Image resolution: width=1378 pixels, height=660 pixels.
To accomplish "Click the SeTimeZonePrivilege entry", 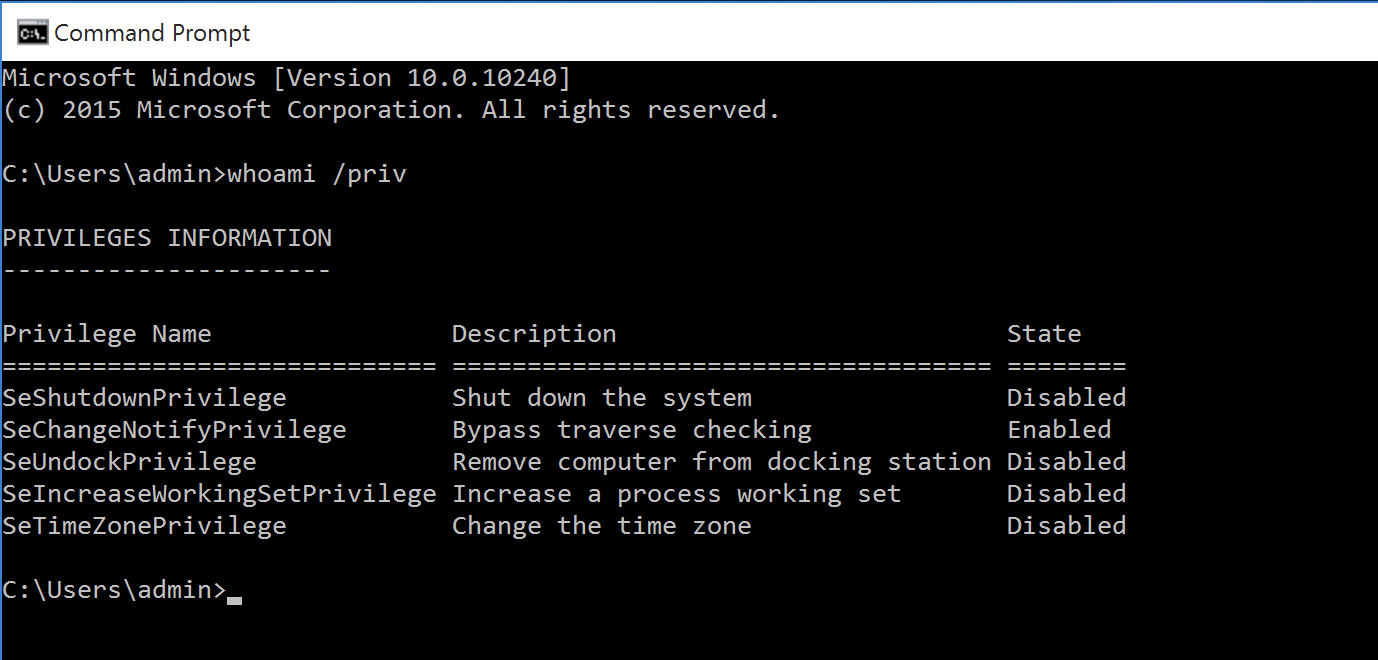I will 144,526.
